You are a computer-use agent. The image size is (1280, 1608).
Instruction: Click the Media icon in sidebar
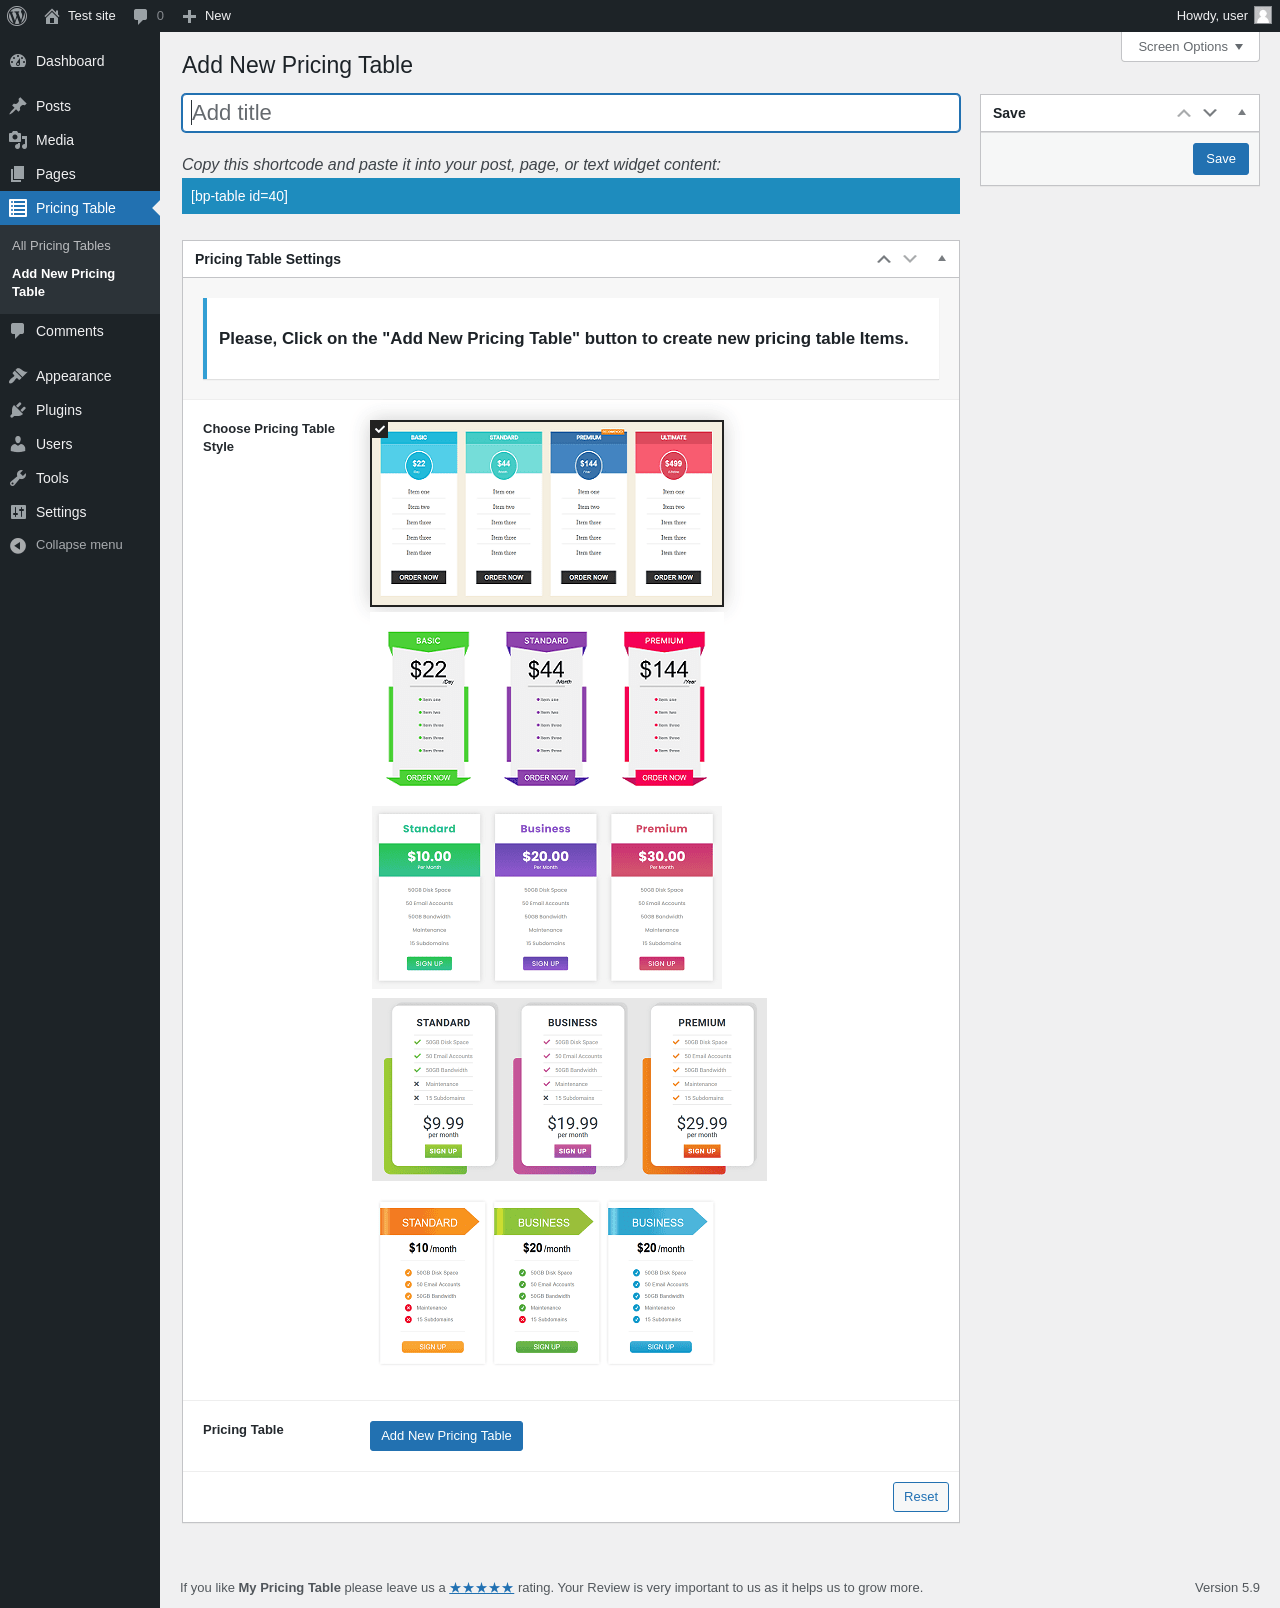18,140
